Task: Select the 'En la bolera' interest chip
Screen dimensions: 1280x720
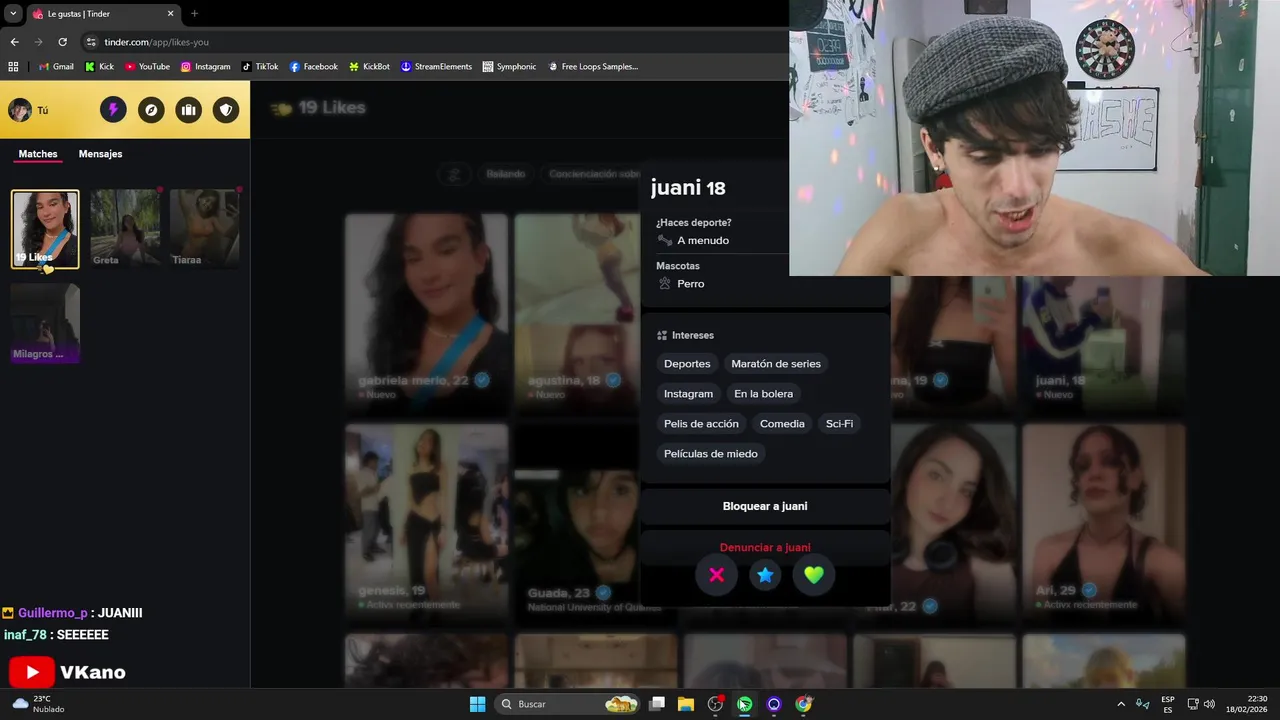Action: tap(763, 394)
